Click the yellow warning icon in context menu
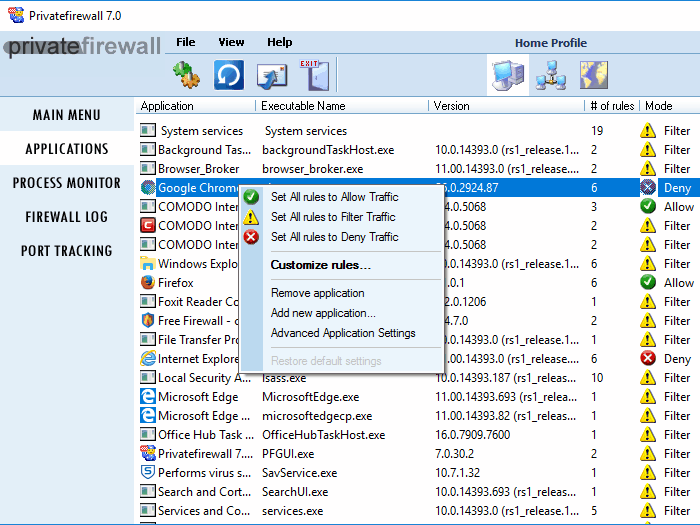This screenshot has height=525, width=700. [x=251, y=217]
